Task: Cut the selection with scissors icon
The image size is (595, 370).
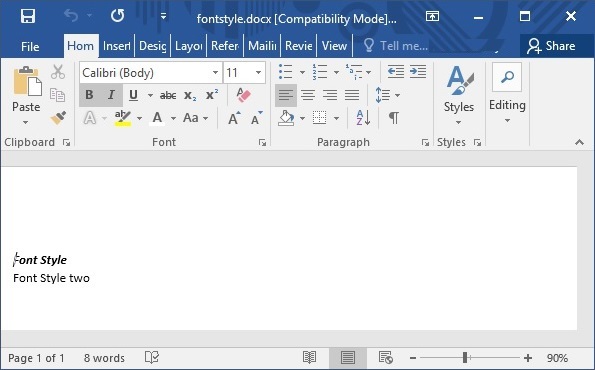Action: (58, 72)
